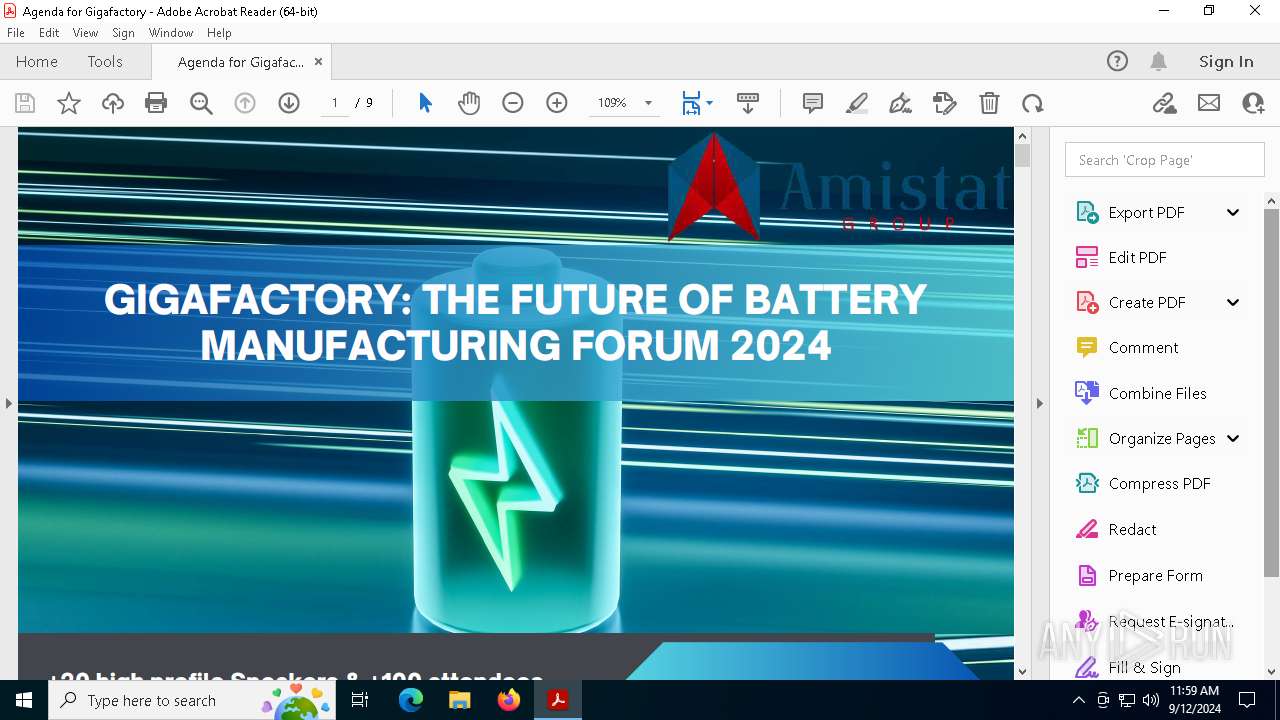1280x720 pixels.
Task: Choose the Selection arrow tool
Action: (x=425, y=103)
